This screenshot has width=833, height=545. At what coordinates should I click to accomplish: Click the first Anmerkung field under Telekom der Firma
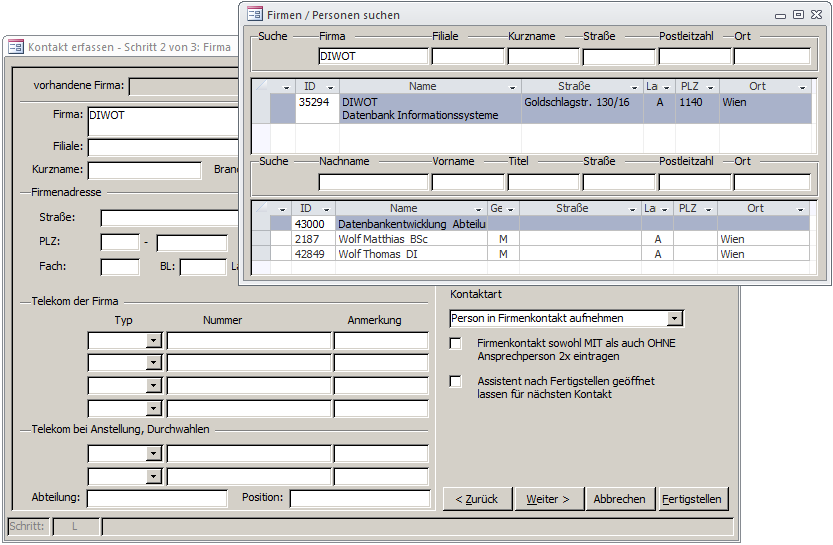[381, 340]
